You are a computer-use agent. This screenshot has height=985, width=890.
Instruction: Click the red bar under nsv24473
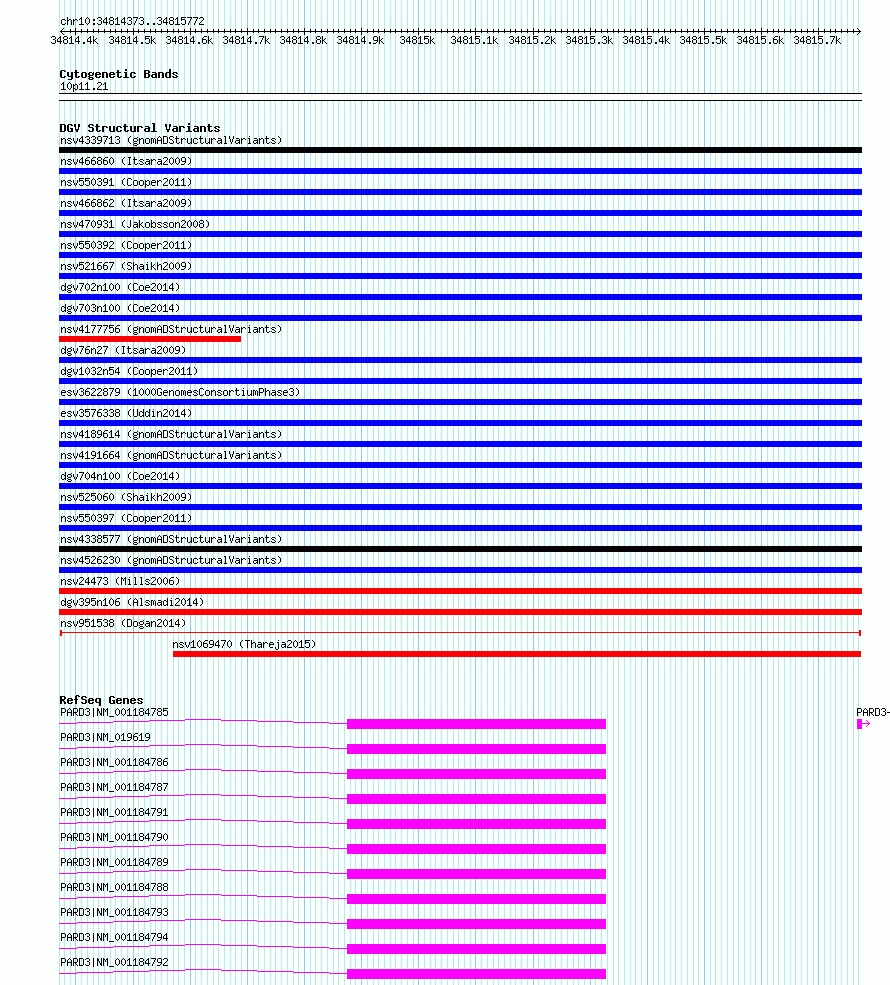(460, 591)
